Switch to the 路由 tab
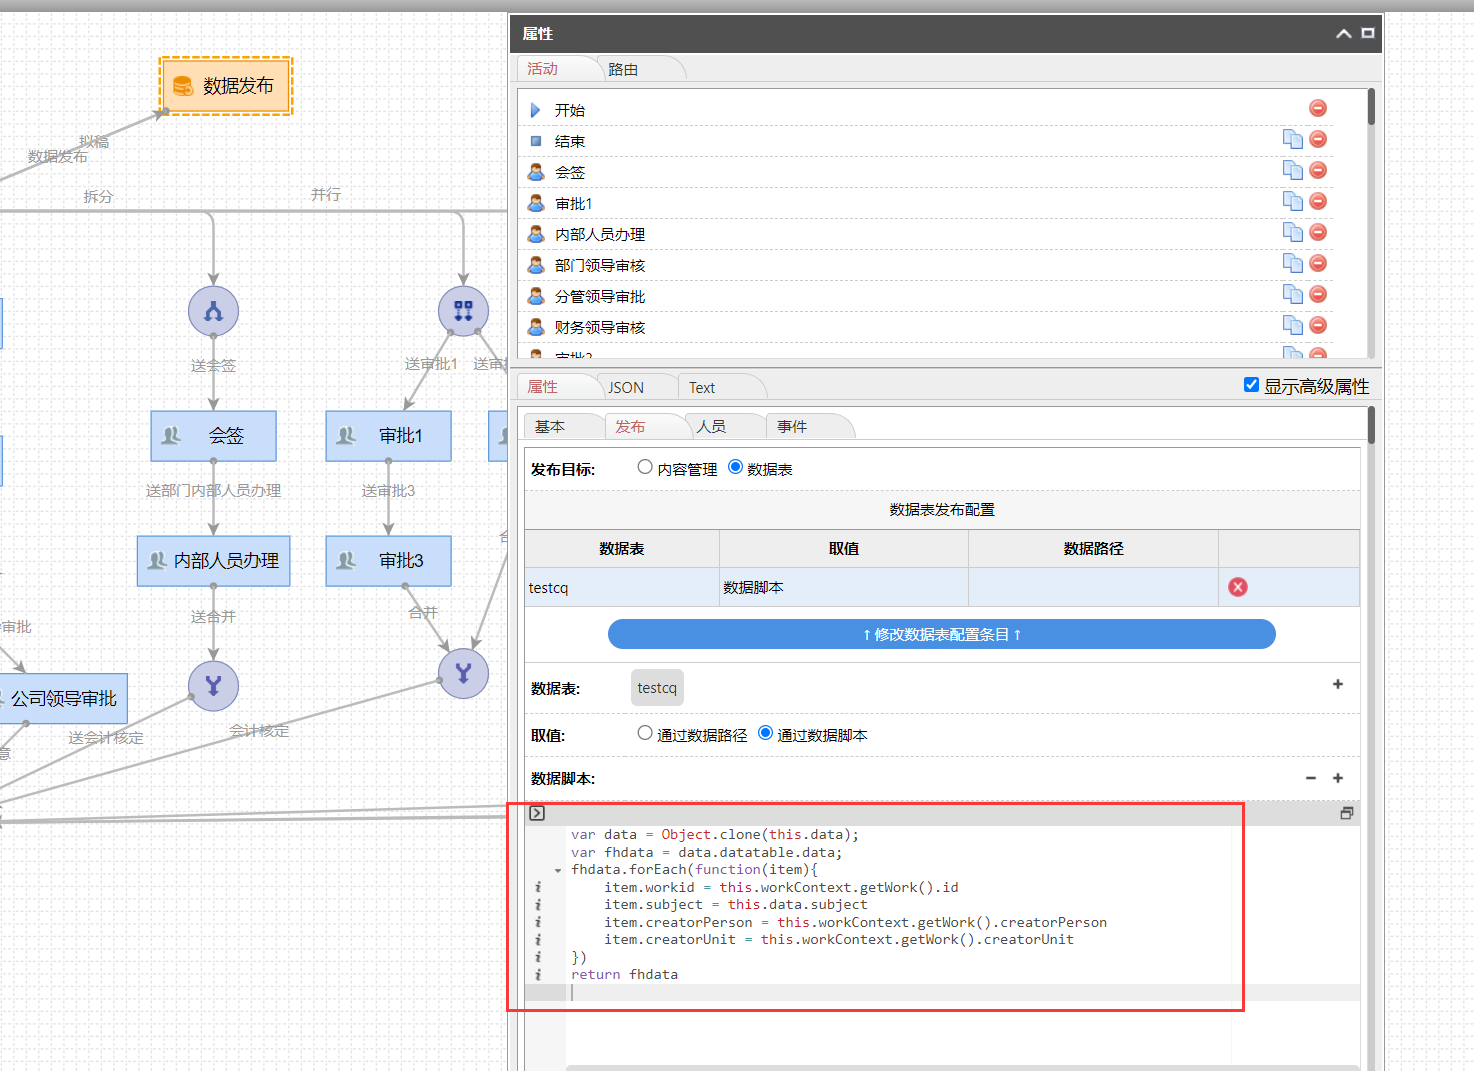1474x1071 pixels. point(623,69)
